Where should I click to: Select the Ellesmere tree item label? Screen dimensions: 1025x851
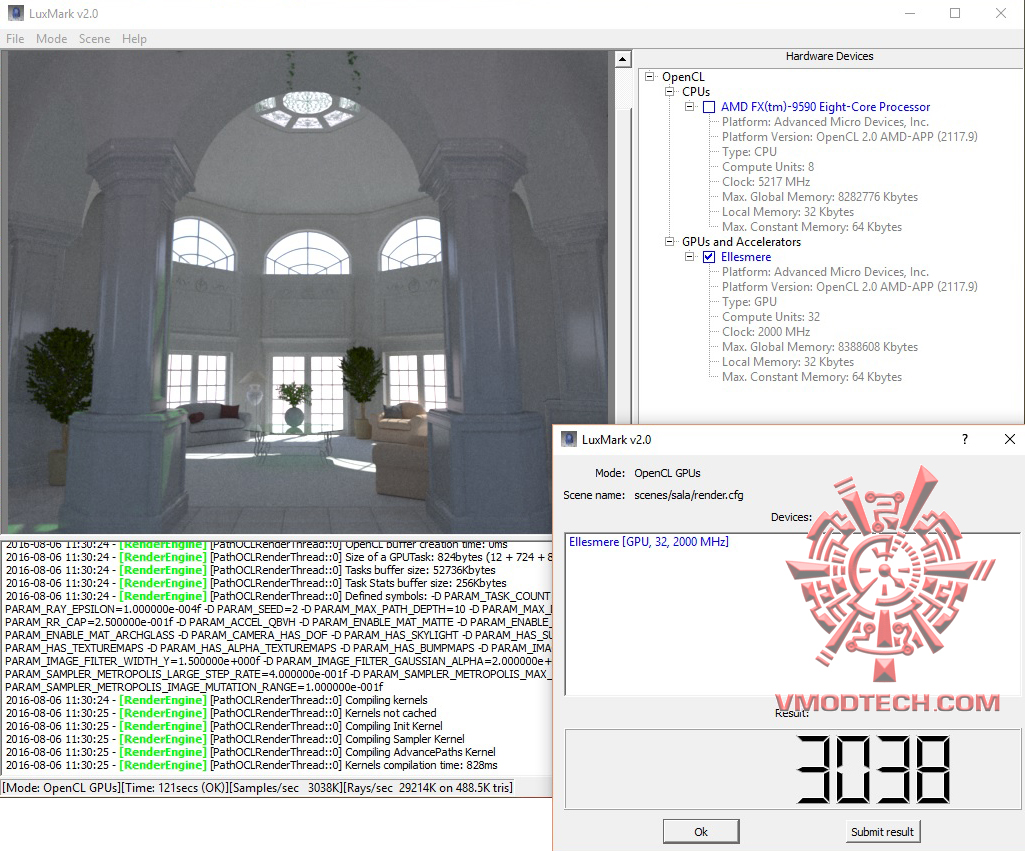click(x=746, y=257)
